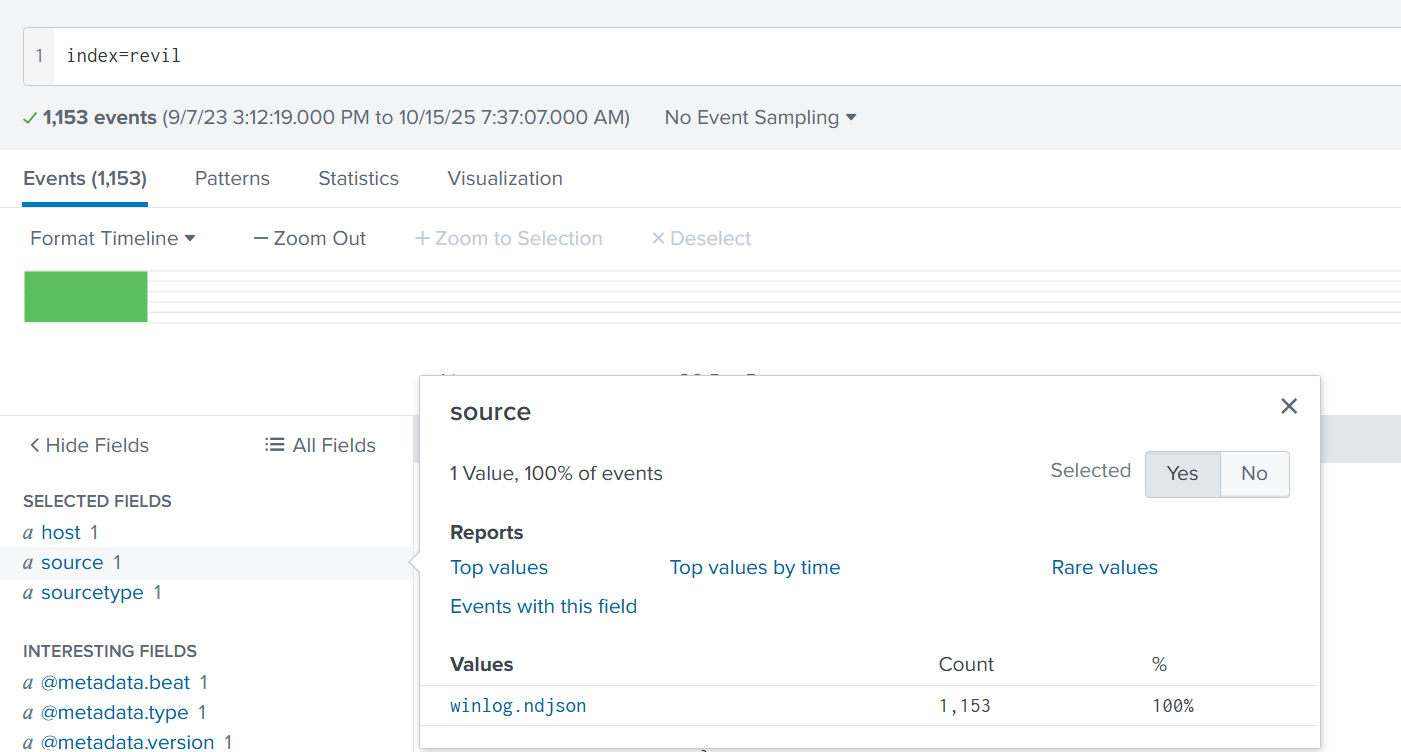1401x752 pixels.
Task: Open the Top values report
Action: point(499,567)
